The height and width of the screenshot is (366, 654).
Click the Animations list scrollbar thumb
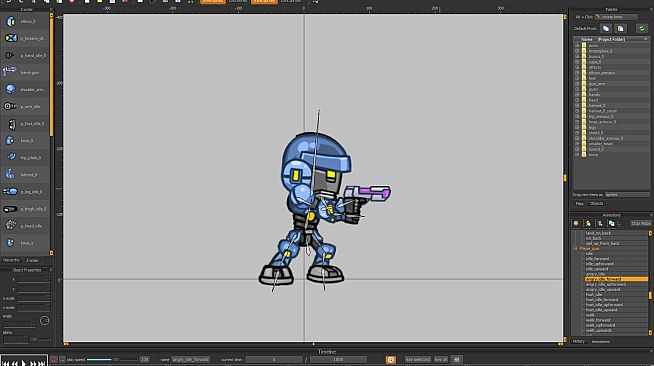[650, 295]
